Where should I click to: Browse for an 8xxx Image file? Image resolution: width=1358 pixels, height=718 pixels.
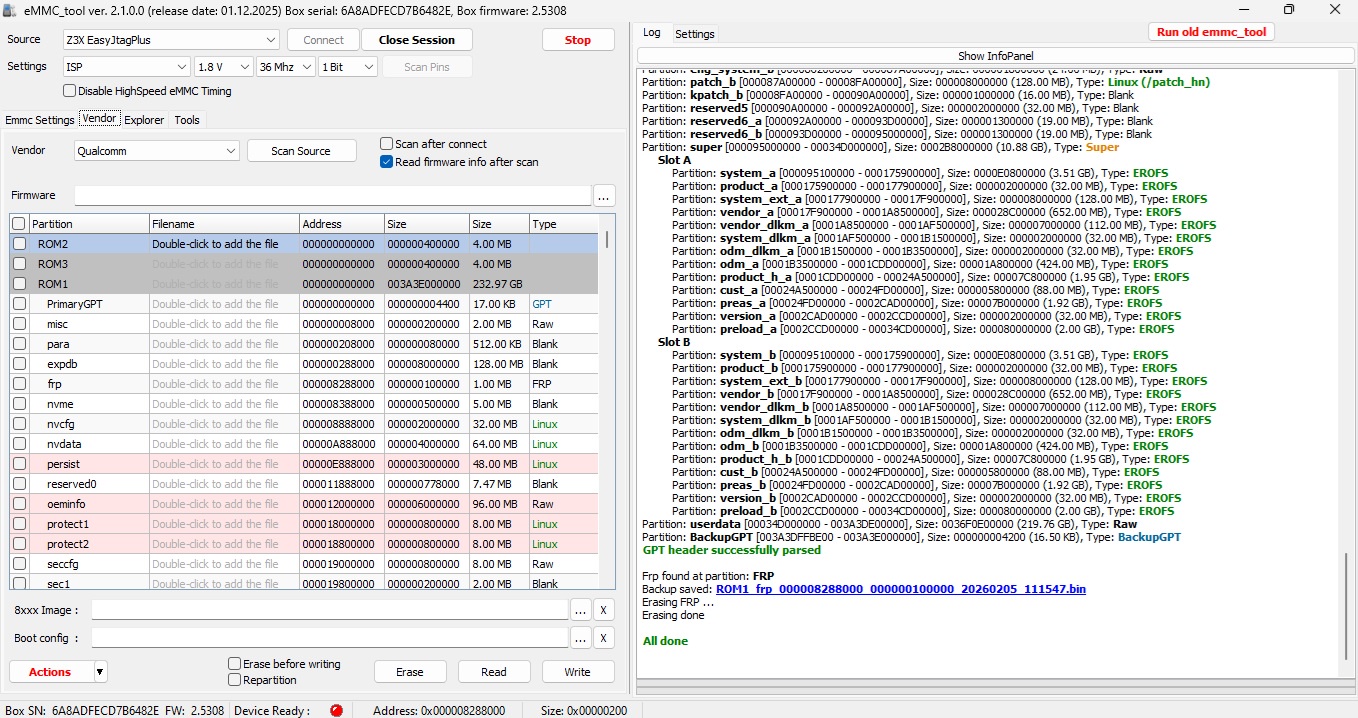click(x=581, y=610)
